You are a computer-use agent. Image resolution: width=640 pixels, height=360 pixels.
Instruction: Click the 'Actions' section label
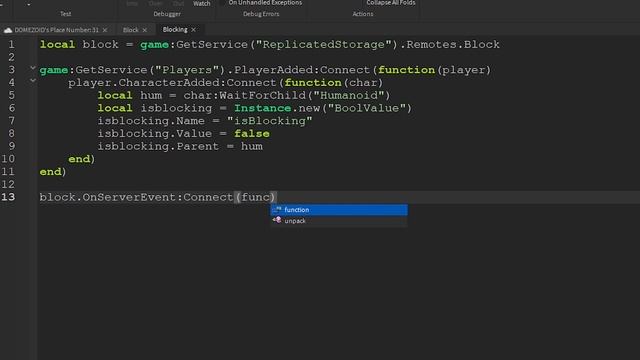[363, 14]
